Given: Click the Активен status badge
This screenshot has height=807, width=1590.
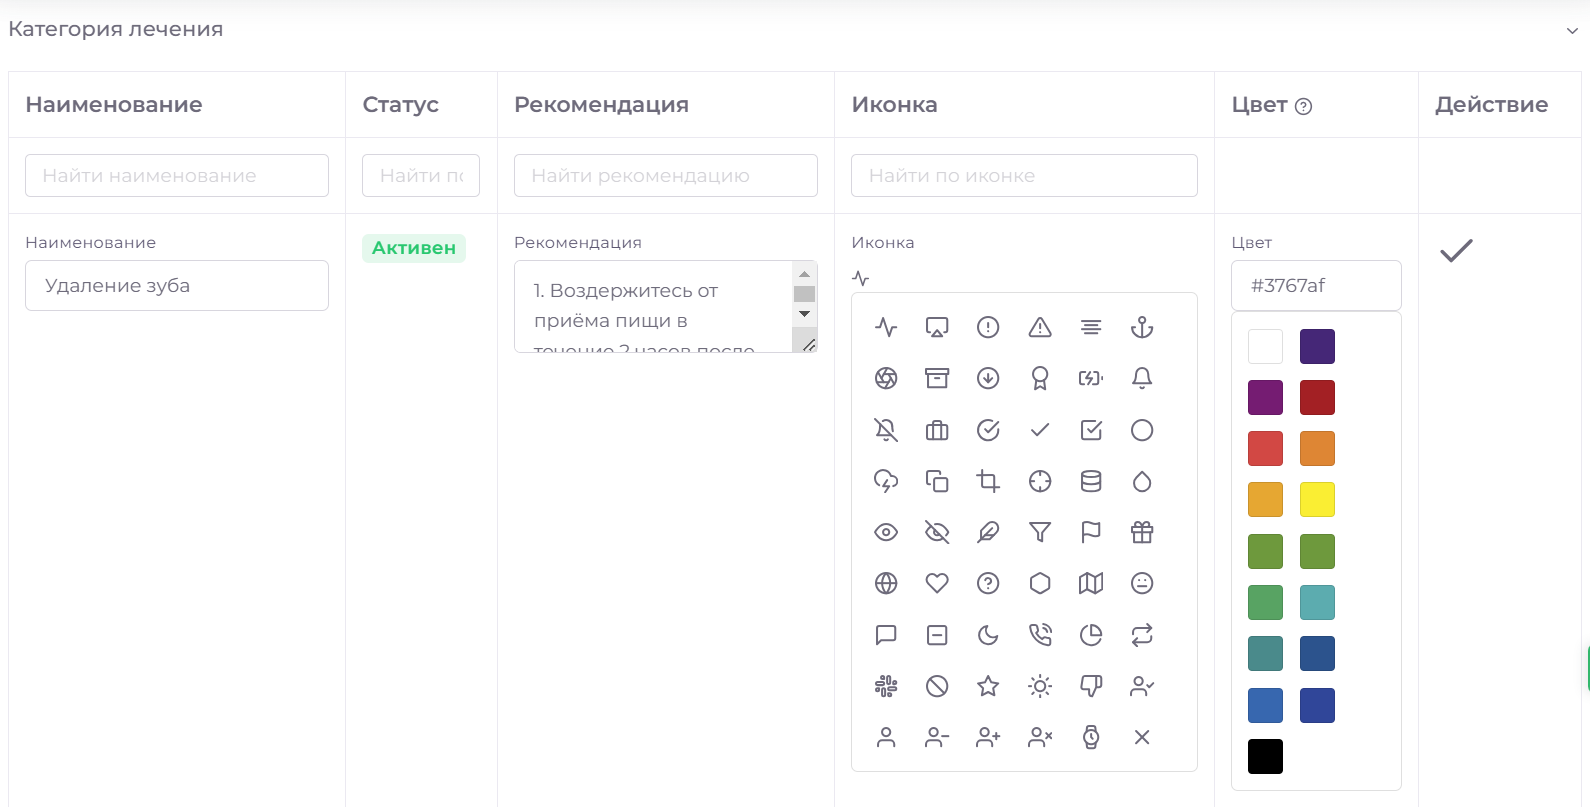Looking at the screenshot, I should pos(414,248).
